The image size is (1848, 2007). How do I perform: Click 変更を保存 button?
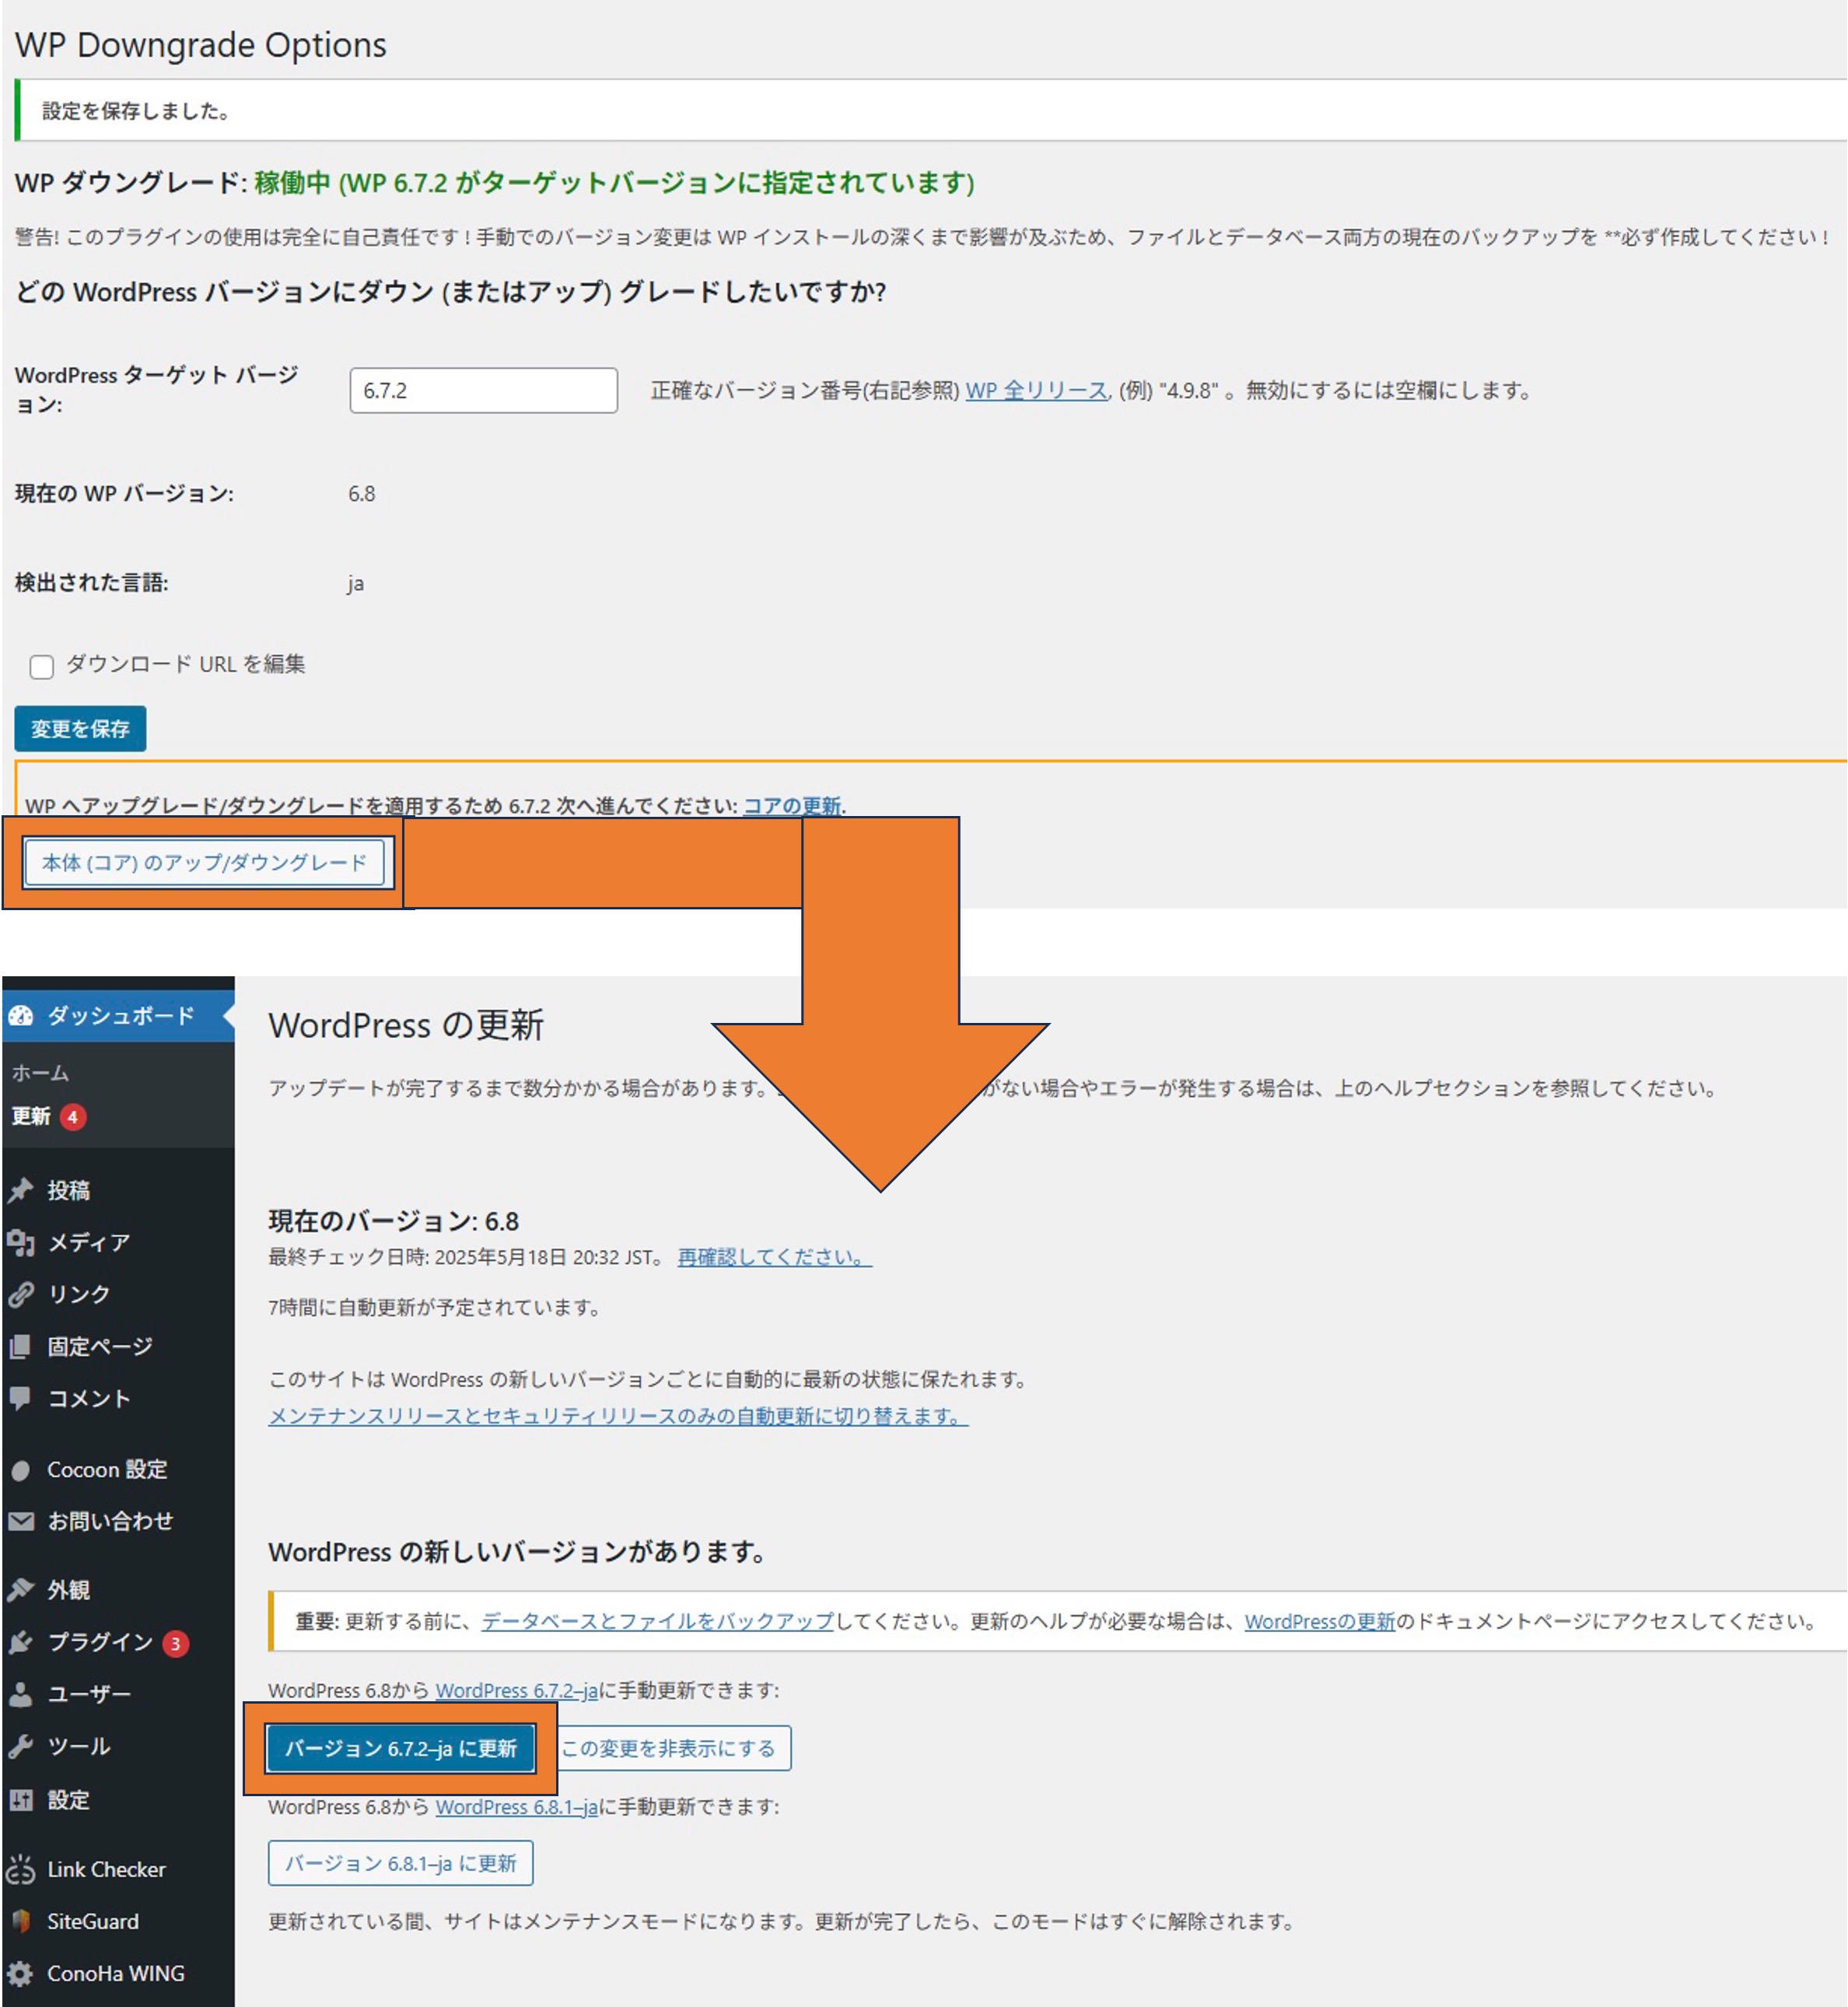[x=80, y=728]
